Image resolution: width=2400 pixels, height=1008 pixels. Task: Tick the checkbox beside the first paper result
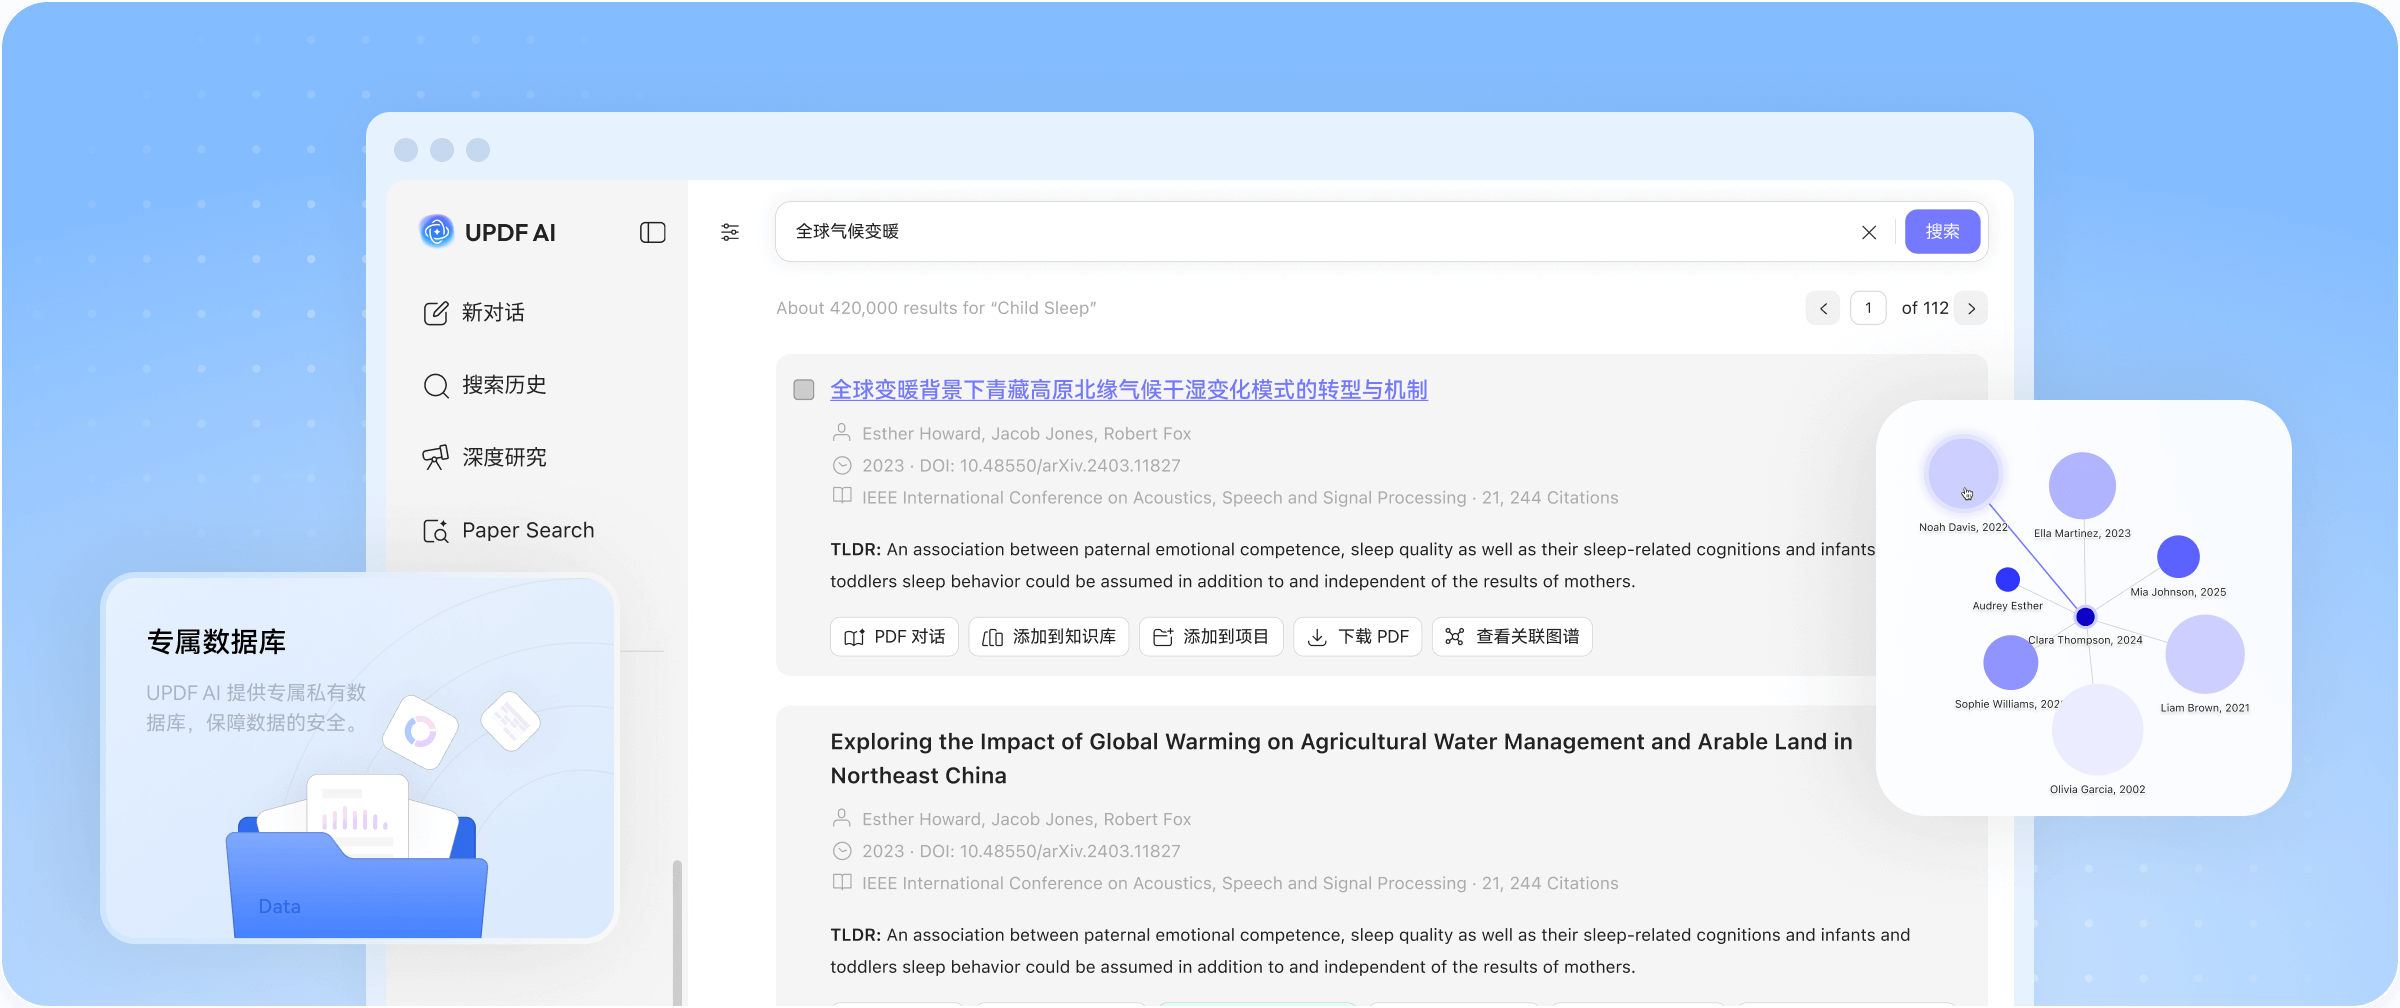[804, 390]
